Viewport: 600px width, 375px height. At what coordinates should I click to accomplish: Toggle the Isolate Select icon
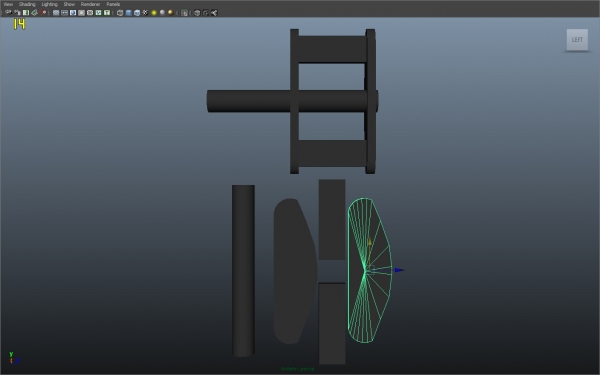tap(184, 13)
